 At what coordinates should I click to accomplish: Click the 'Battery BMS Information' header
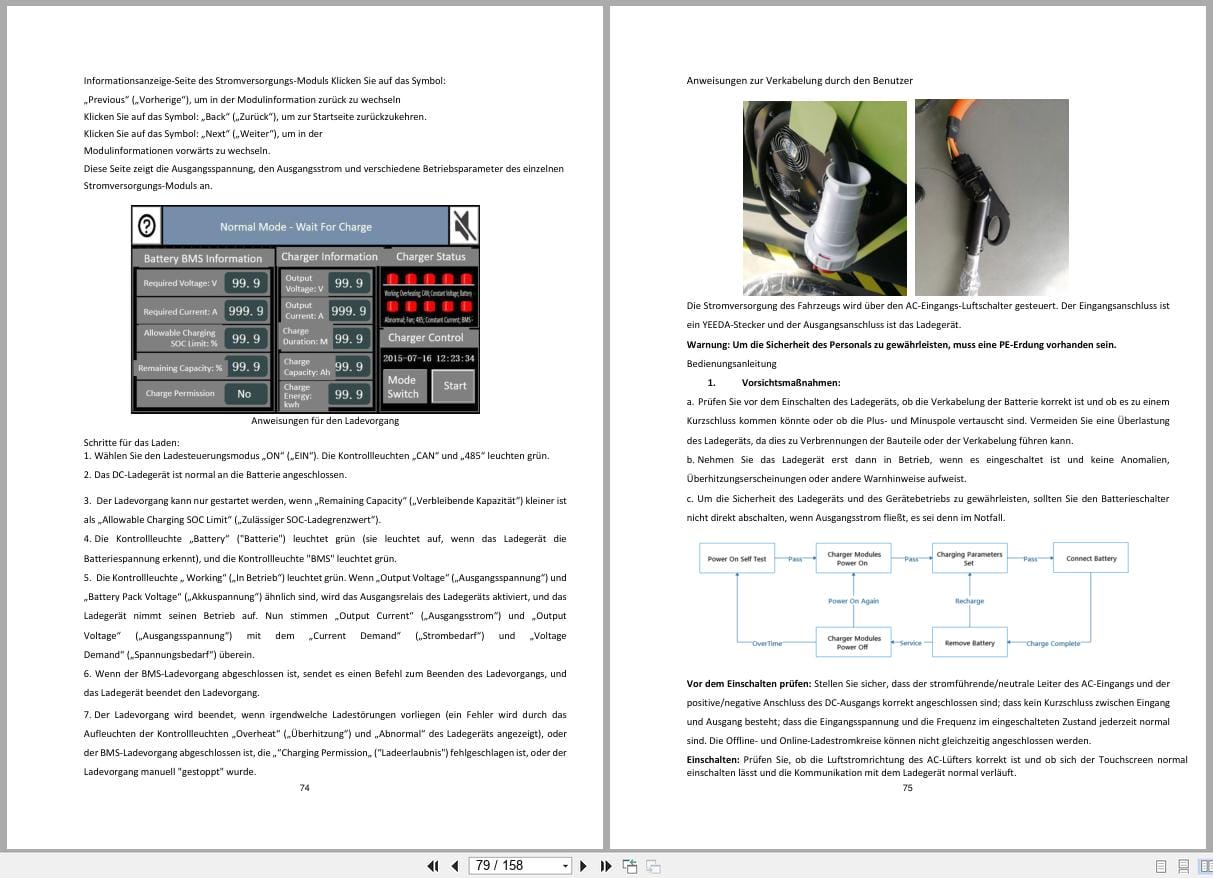(203, 258)
